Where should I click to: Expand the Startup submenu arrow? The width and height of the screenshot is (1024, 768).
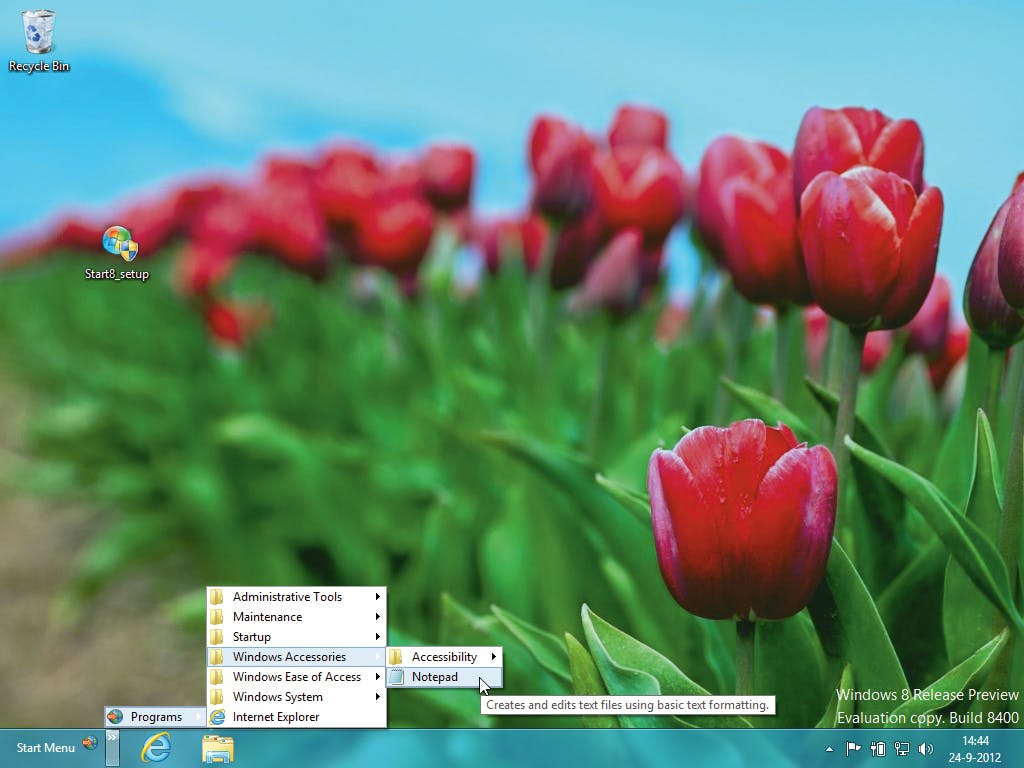click(x=377, y=637)
